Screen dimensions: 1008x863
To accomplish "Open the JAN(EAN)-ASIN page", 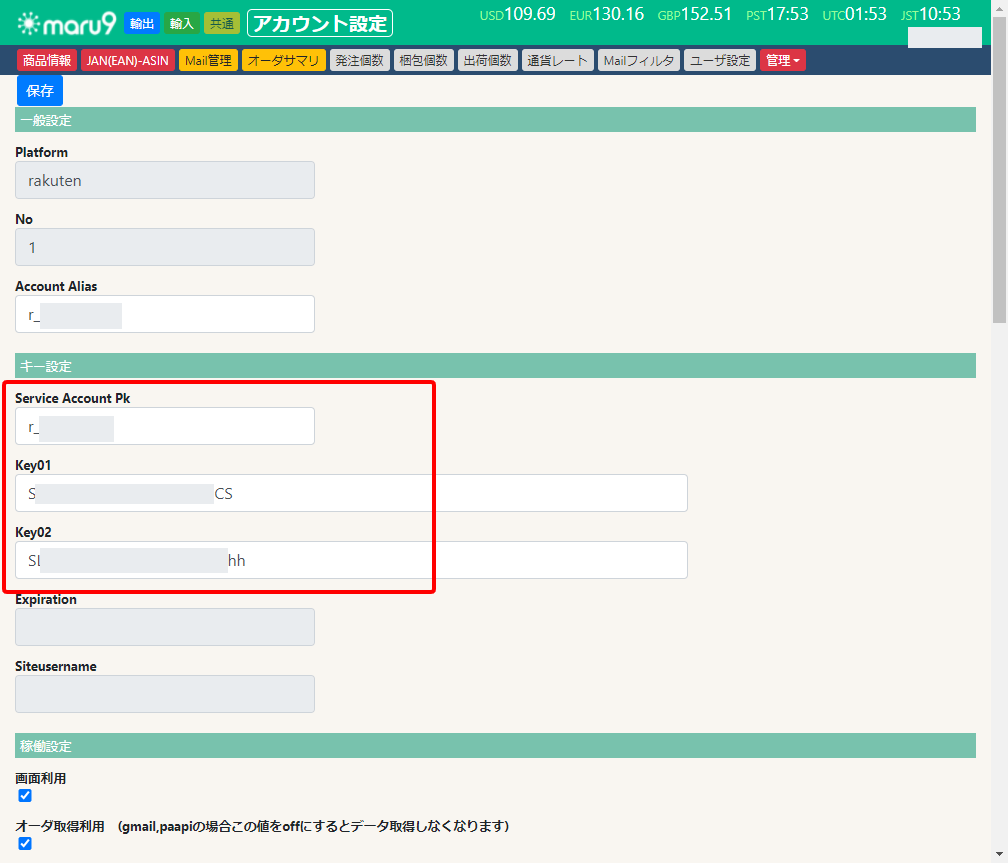I will click(127, 60).
